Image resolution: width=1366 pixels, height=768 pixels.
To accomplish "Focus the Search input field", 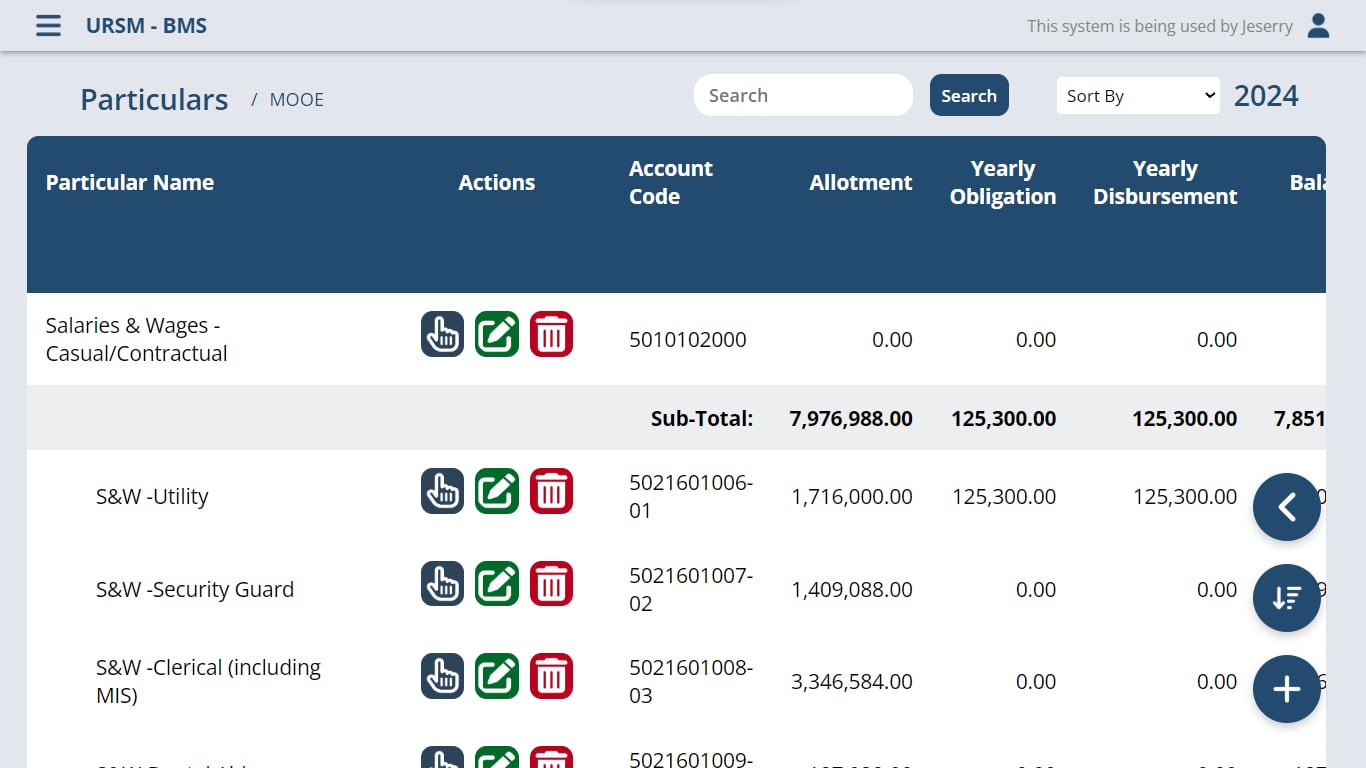I will (x=803, y=96).
